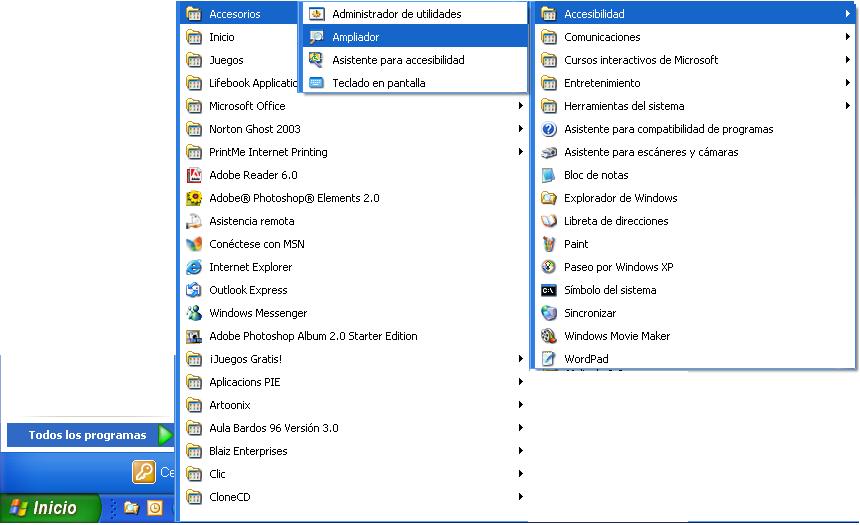
Task: Open the Accesorios folder entry
Action: pyautogui.click(x=239, y=14)
